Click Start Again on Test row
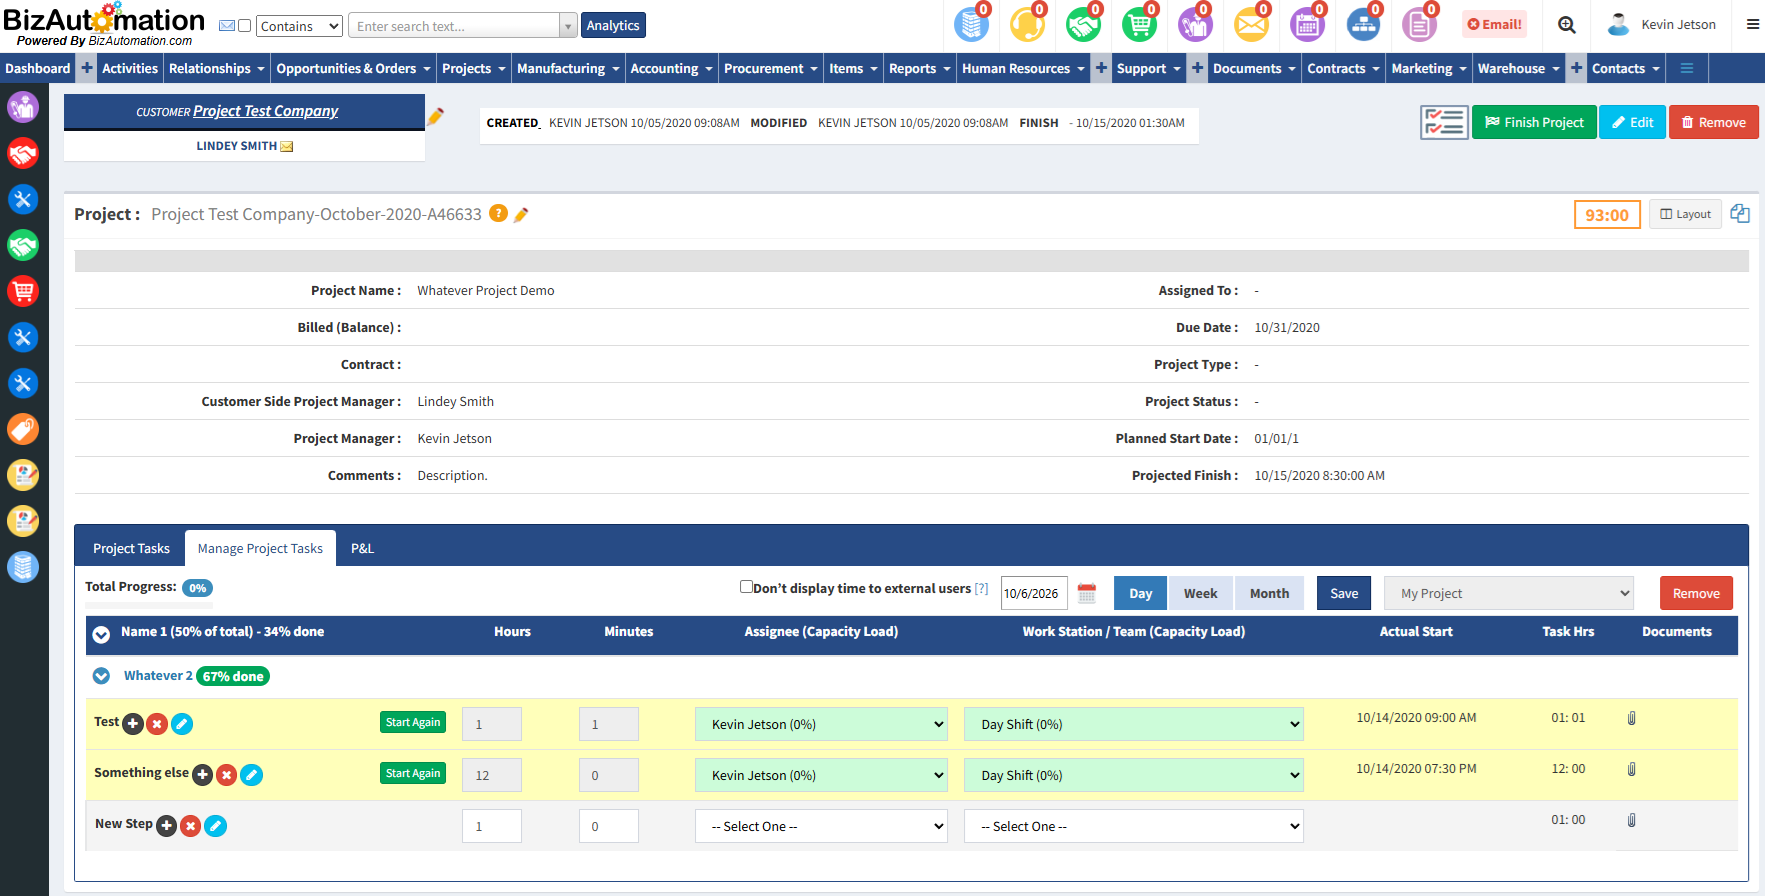The image size is (1765, 896). (413, 722)
